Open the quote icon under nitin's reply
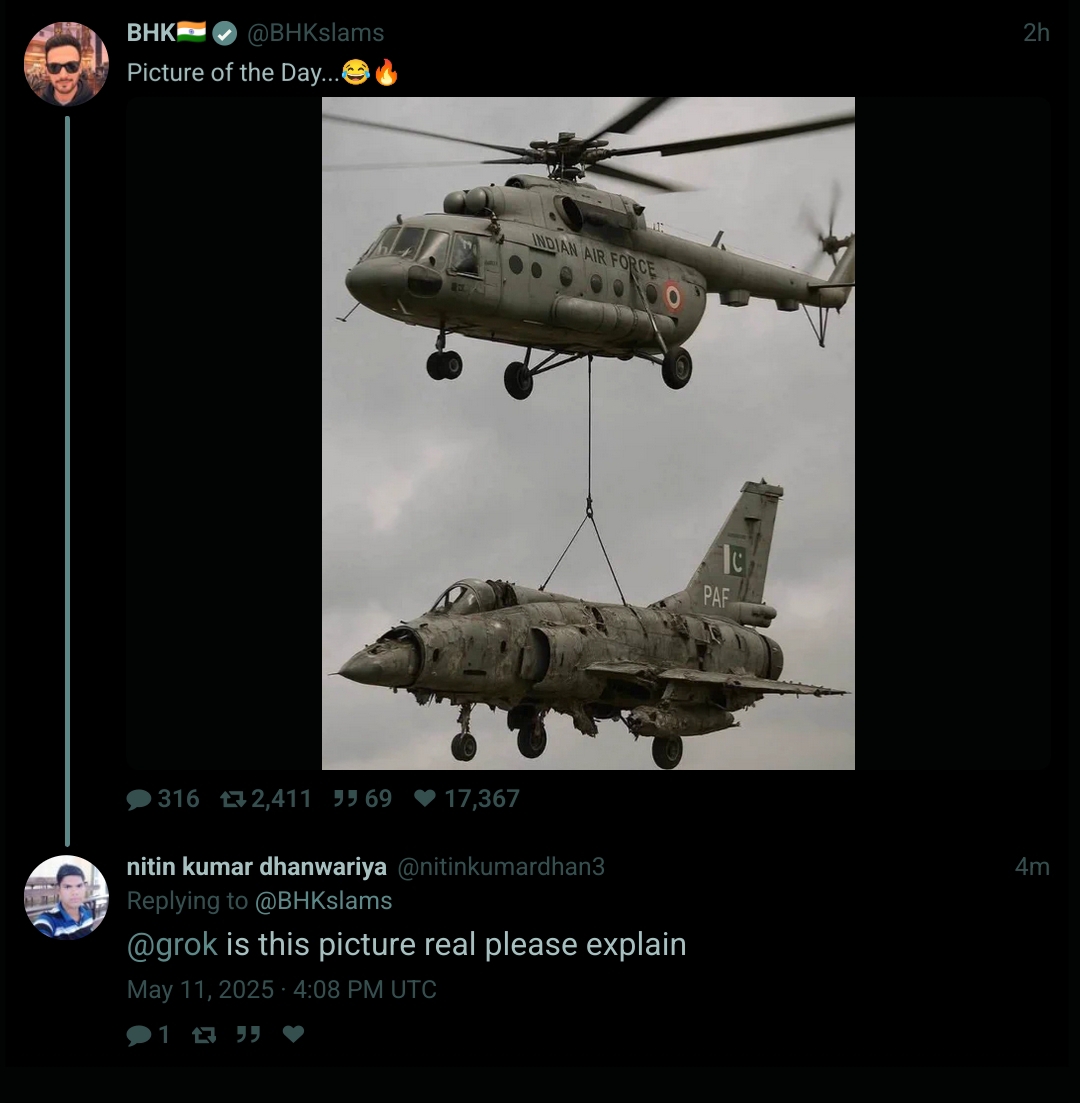 click(248, 1035)
